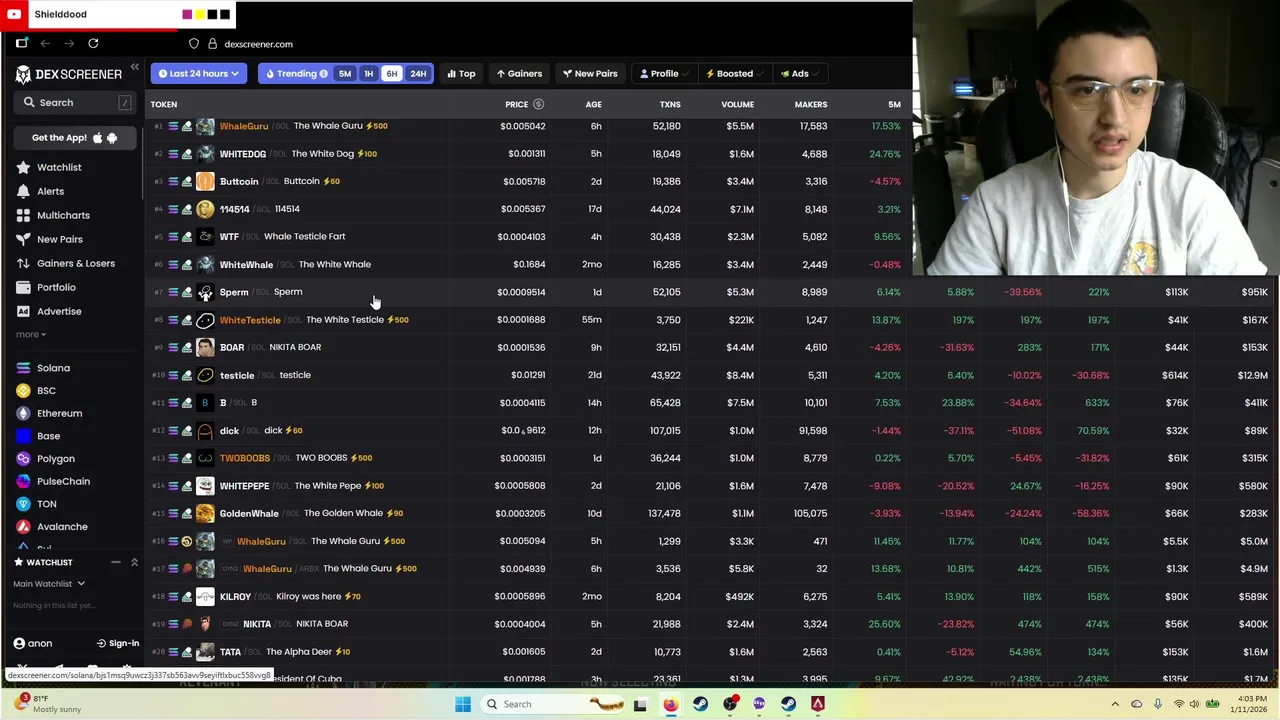Open Multicharts grid icon
The width and height of the screenshot is (1280, 720).
pos(23,215)
